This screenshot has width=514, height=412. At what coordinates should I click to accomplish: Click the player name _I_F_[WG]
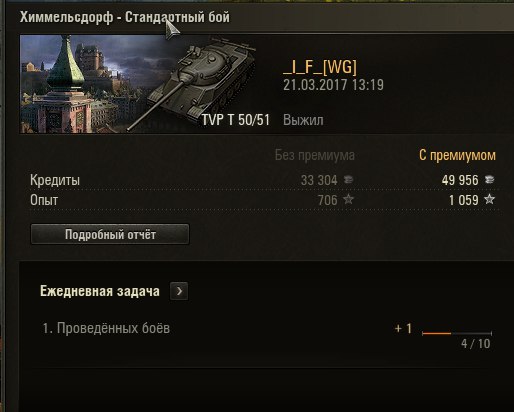(320, 66)
